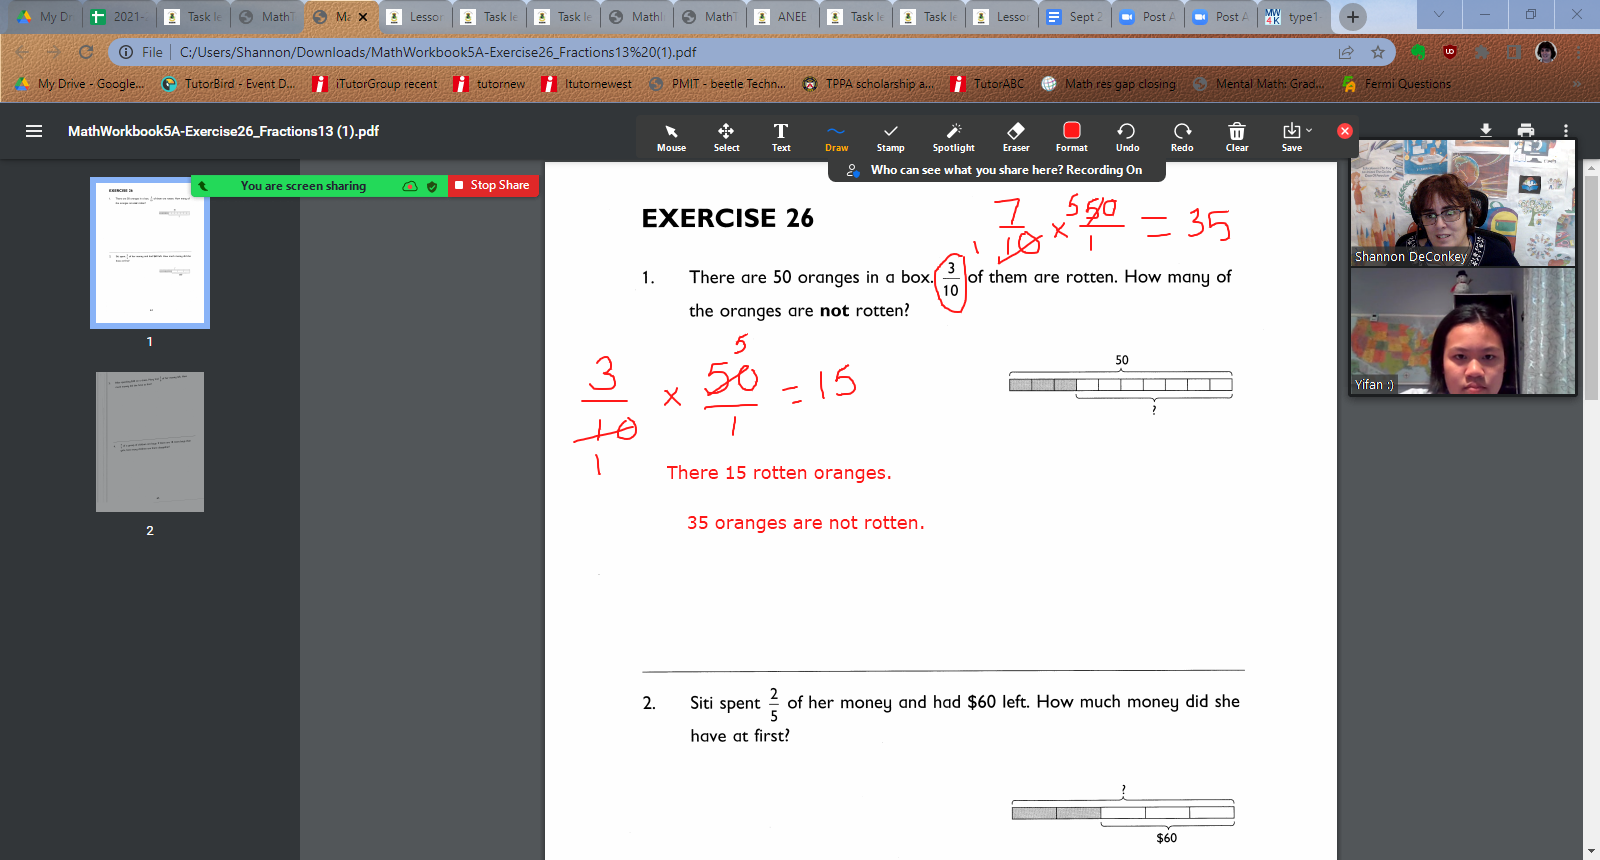This screenshot has width=1600, height=860.
Task: Bookmark this page with the star
Action: pos(1378,52)
